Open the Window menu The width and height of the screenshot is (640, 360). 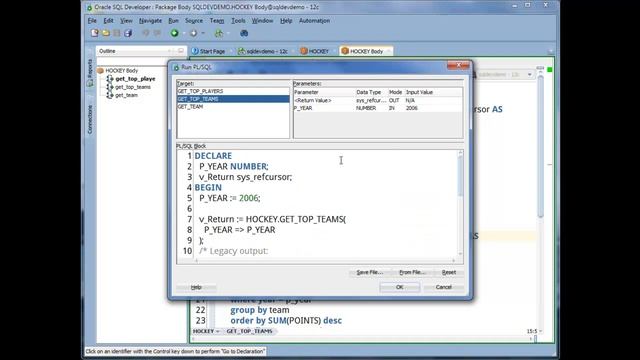pyautogui.click(x=262, y=20)
